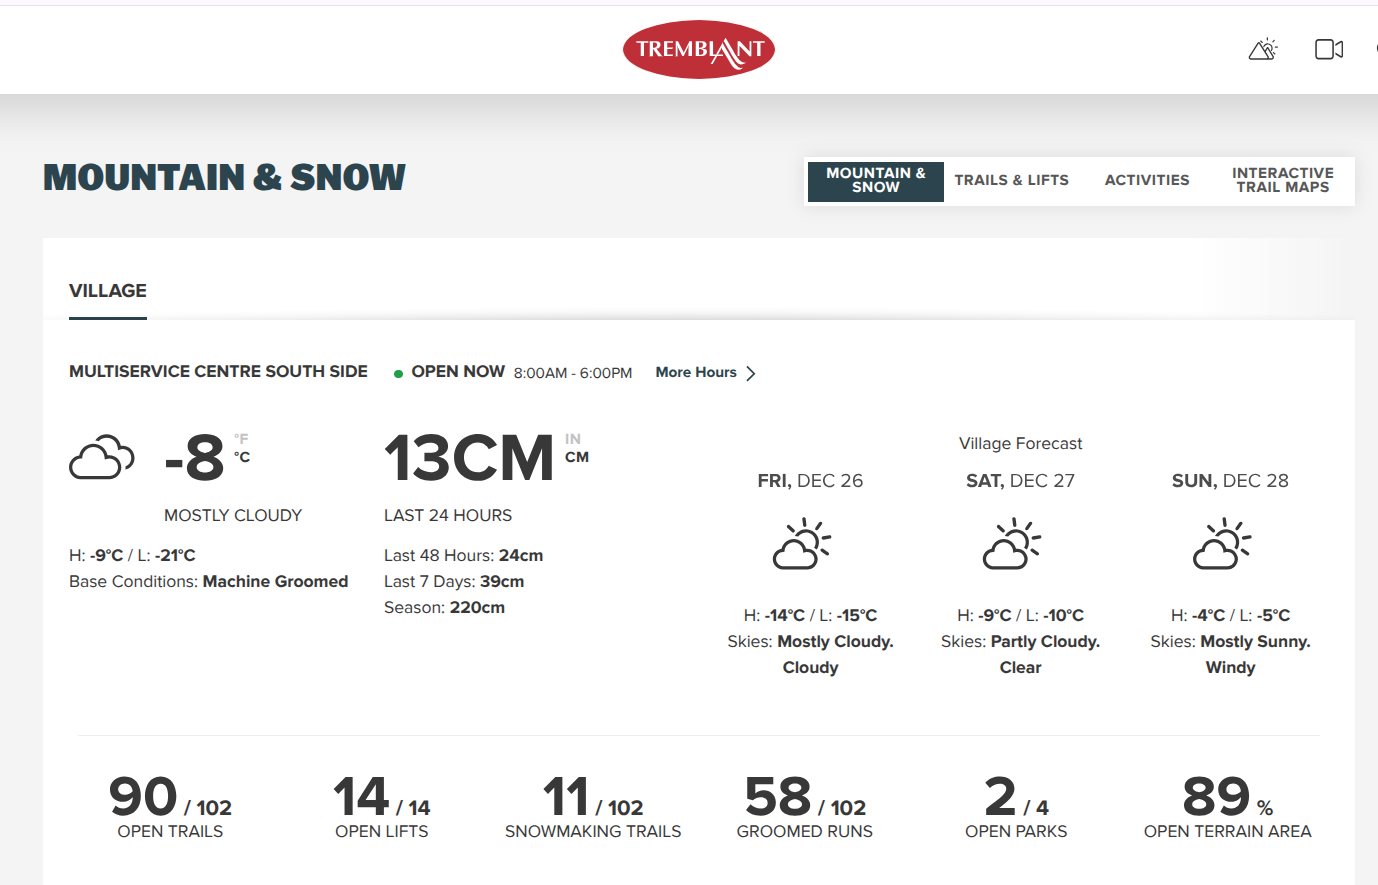Open the Activities tab
This screenshot has width=1378, height=885.
point(1147,181)
